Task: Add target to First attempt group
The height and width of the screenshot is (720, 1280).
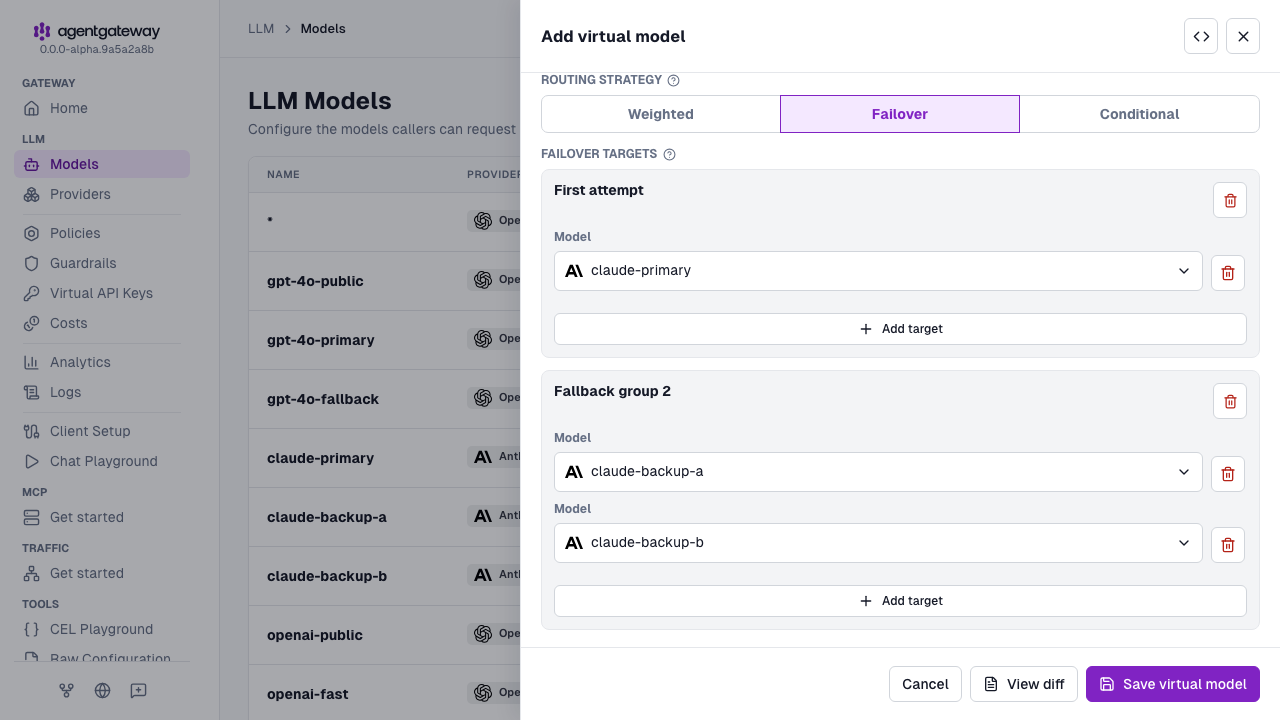Action: click(x=900, y=329)
